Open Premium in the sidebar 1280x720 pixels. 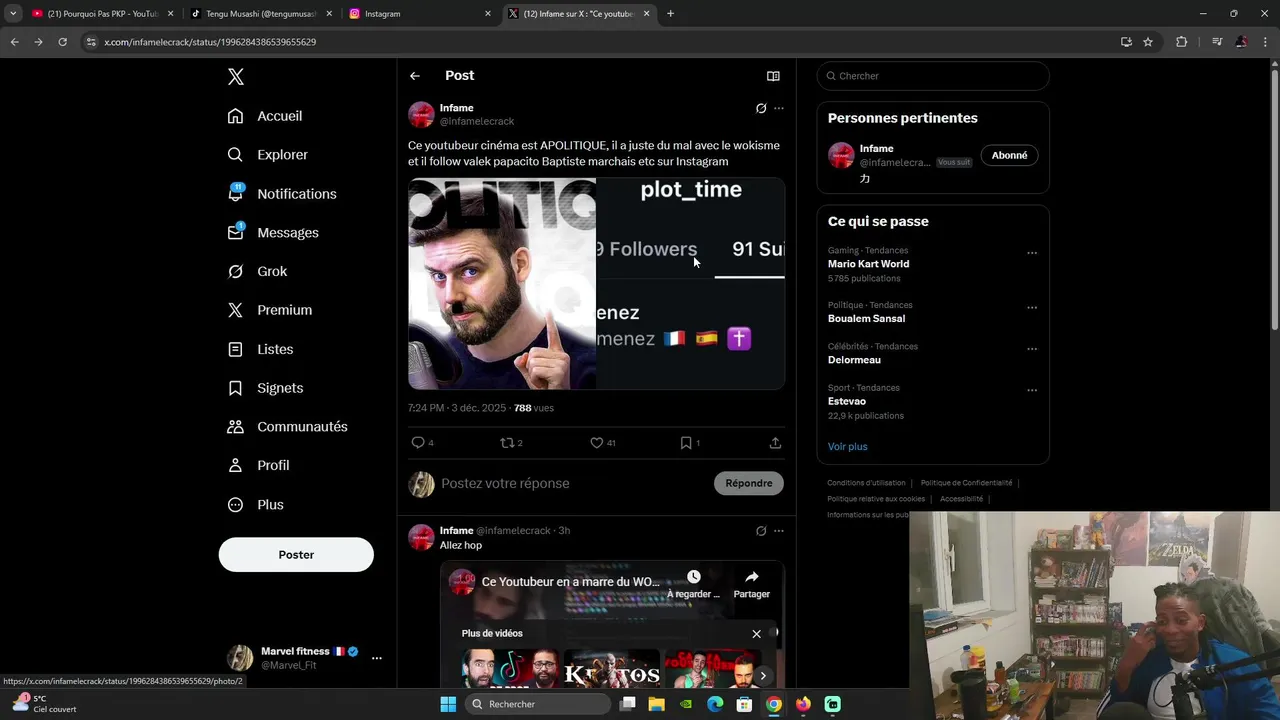click(x=269, y=310)
